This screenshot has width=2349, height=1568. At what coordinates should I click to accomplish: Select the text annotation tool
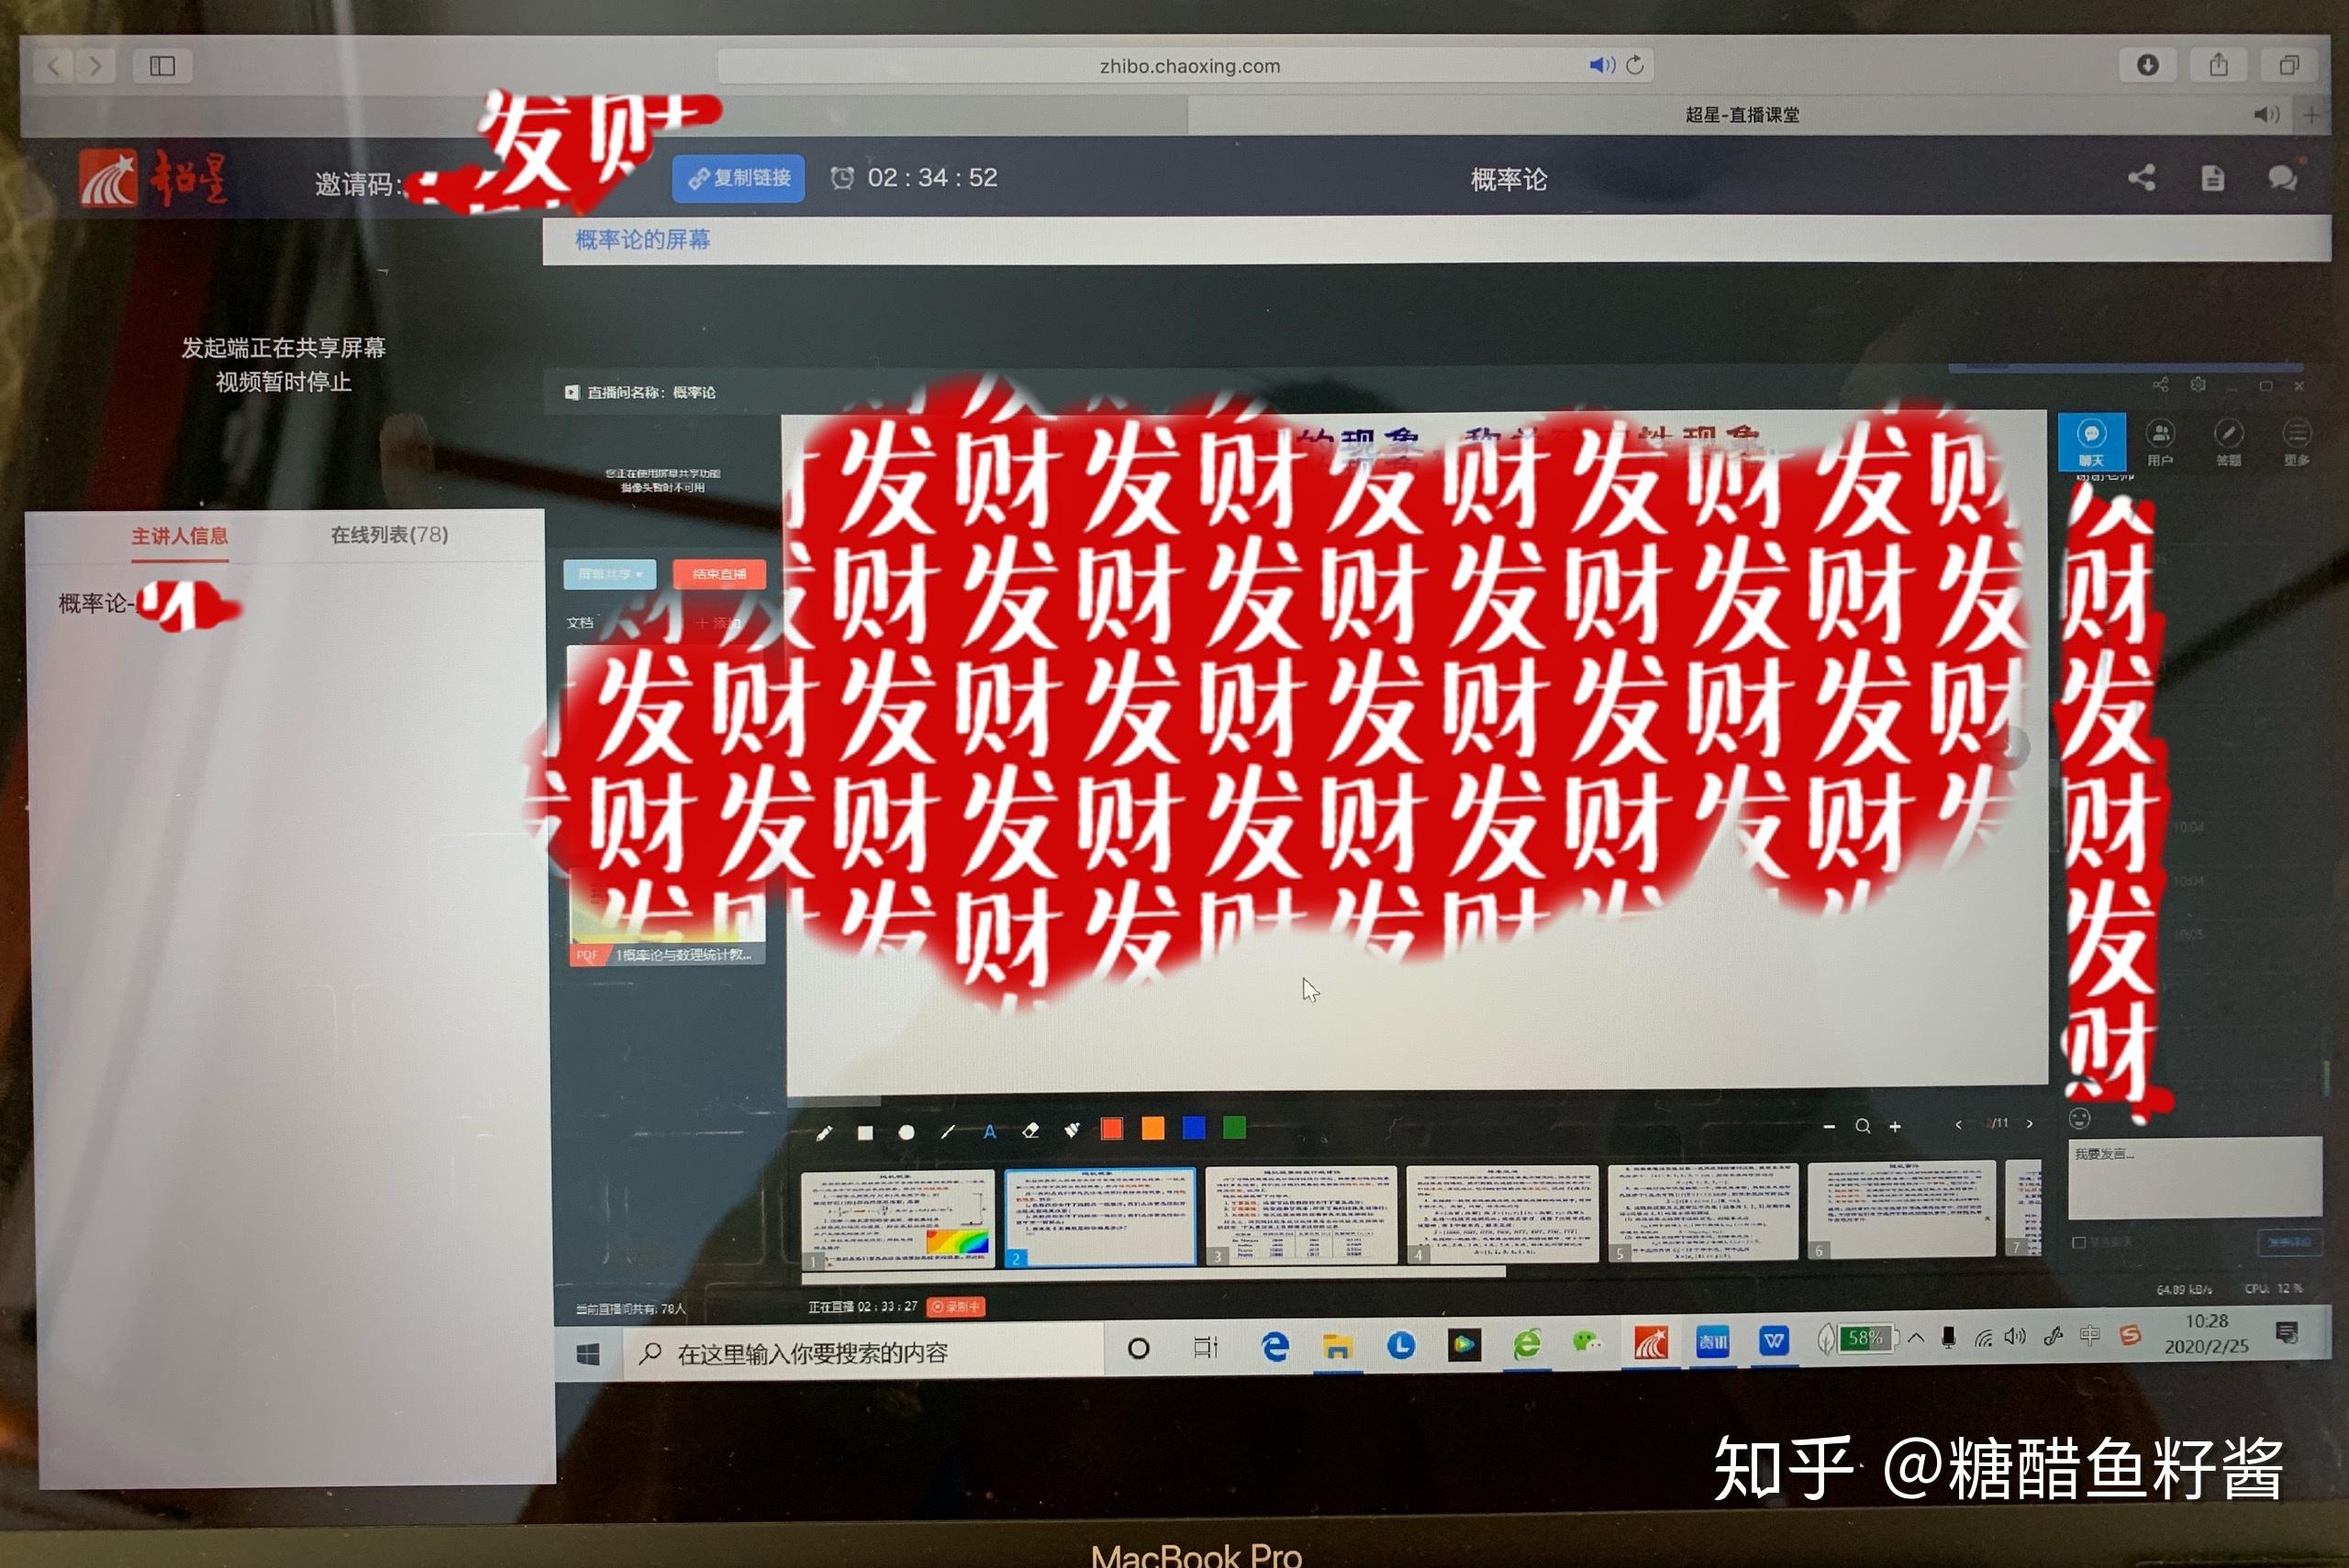tap(989, 1132)
